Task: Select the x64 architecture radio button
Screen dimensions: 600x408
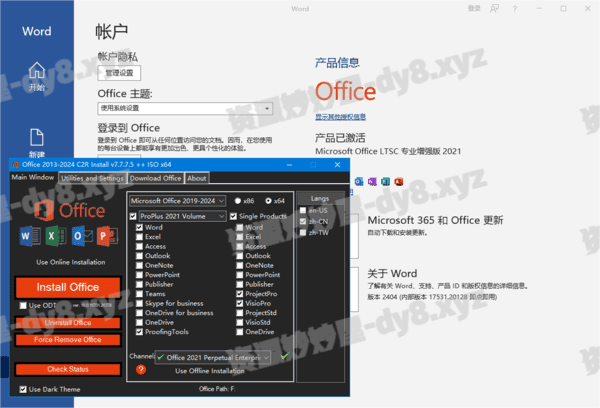Action: coord(268,201)
